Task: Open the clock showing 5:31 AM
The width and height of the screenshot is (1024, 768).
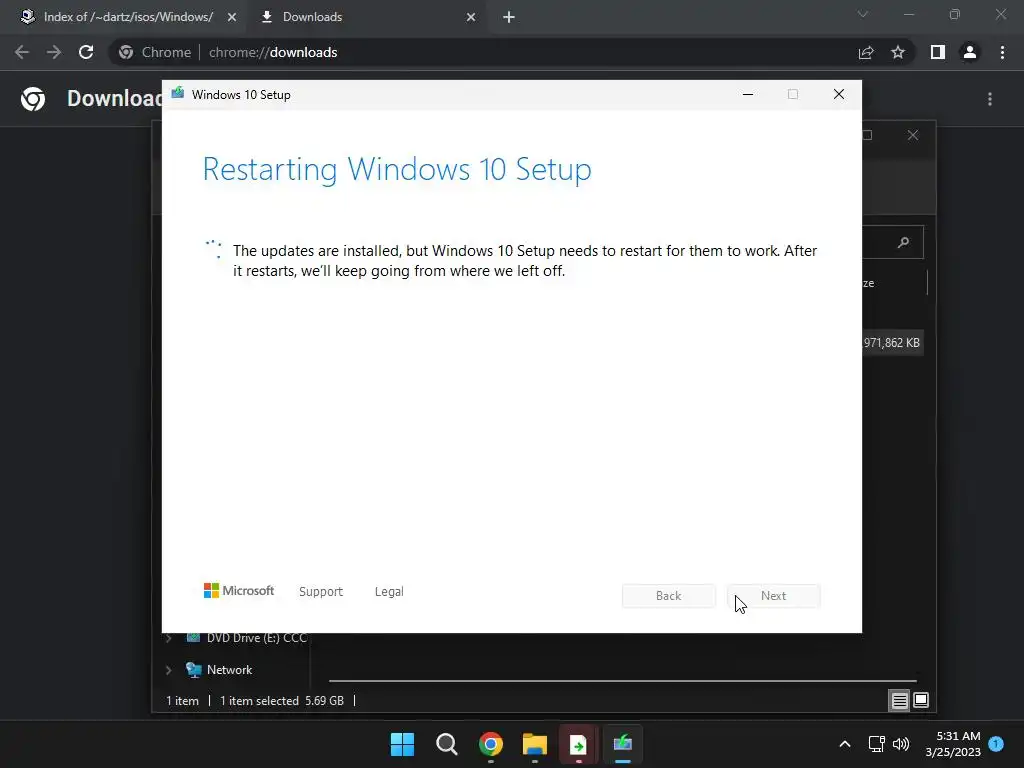Action: pyautogui.click(x=953, y=744)
